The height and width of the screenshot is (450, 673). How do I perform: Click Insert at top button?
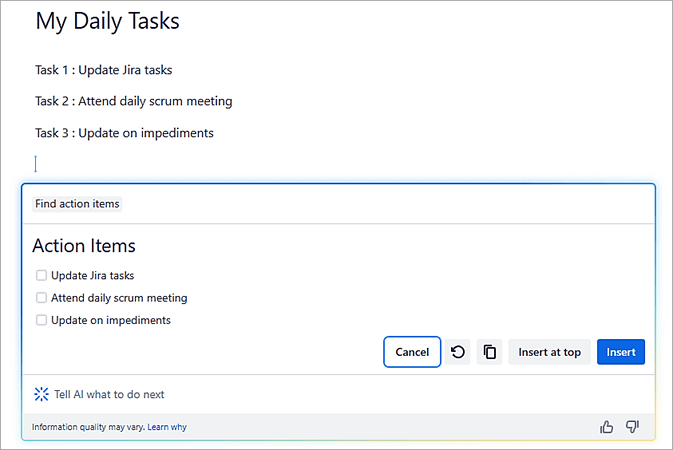pyautogui.click(x=549, y=352)
